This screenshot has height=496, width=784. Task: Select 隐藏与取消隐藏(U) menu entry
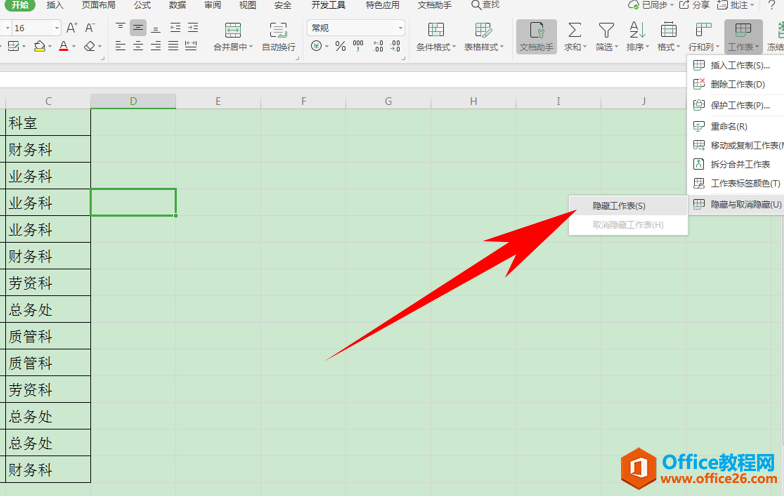coord(736,204)
